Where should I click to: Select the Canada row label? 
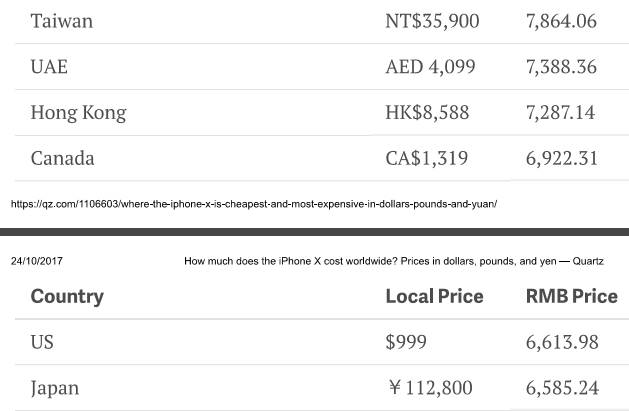pos(63,158)
